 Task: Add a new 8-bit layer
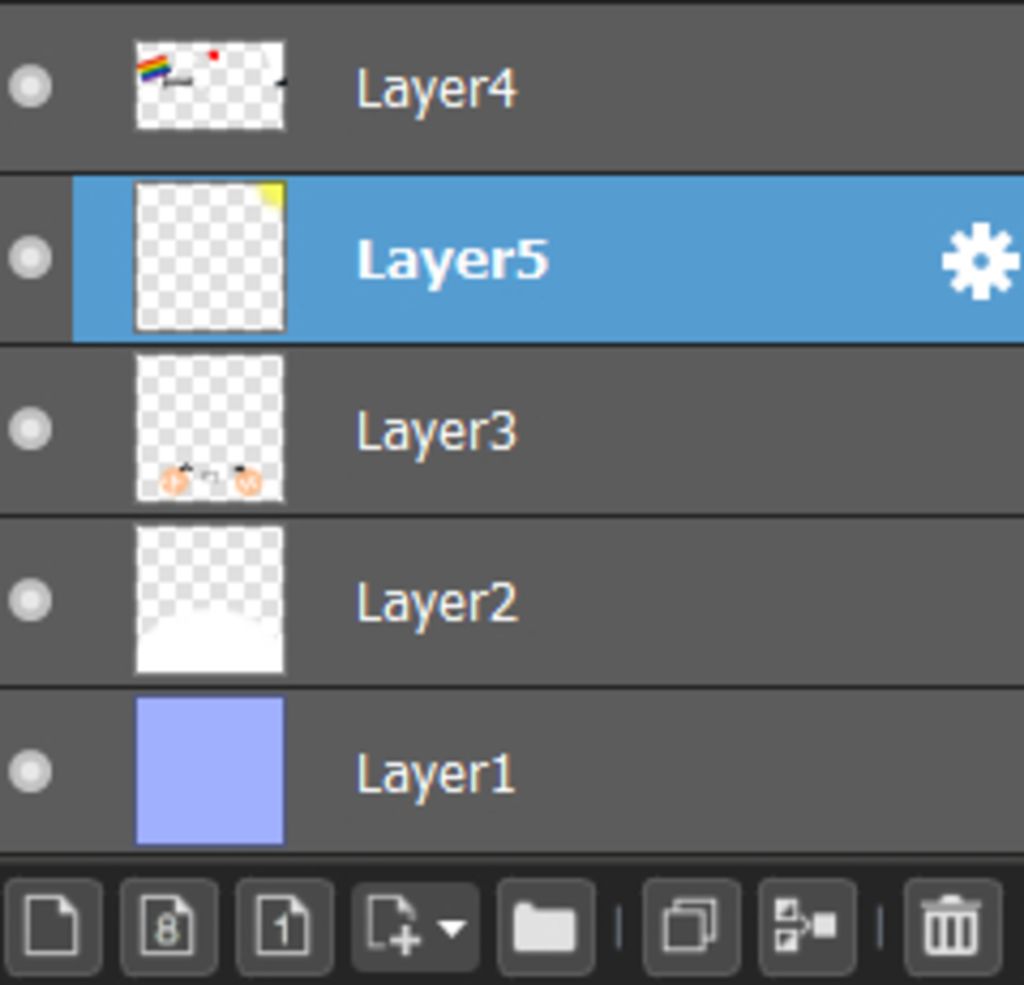pos(168,927)
